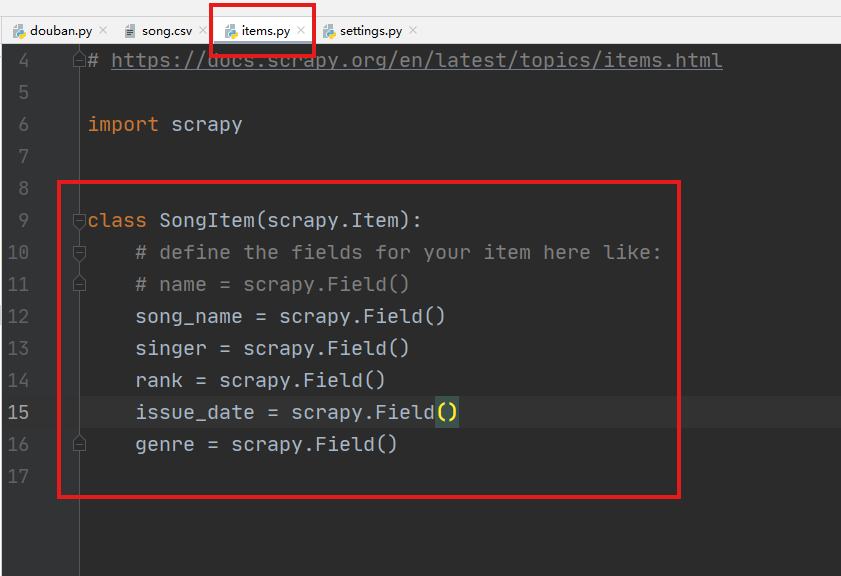The height and width of the screenshot is (576, 841).
Task: Close the settings.py editor tab
Action: [414, 31]
